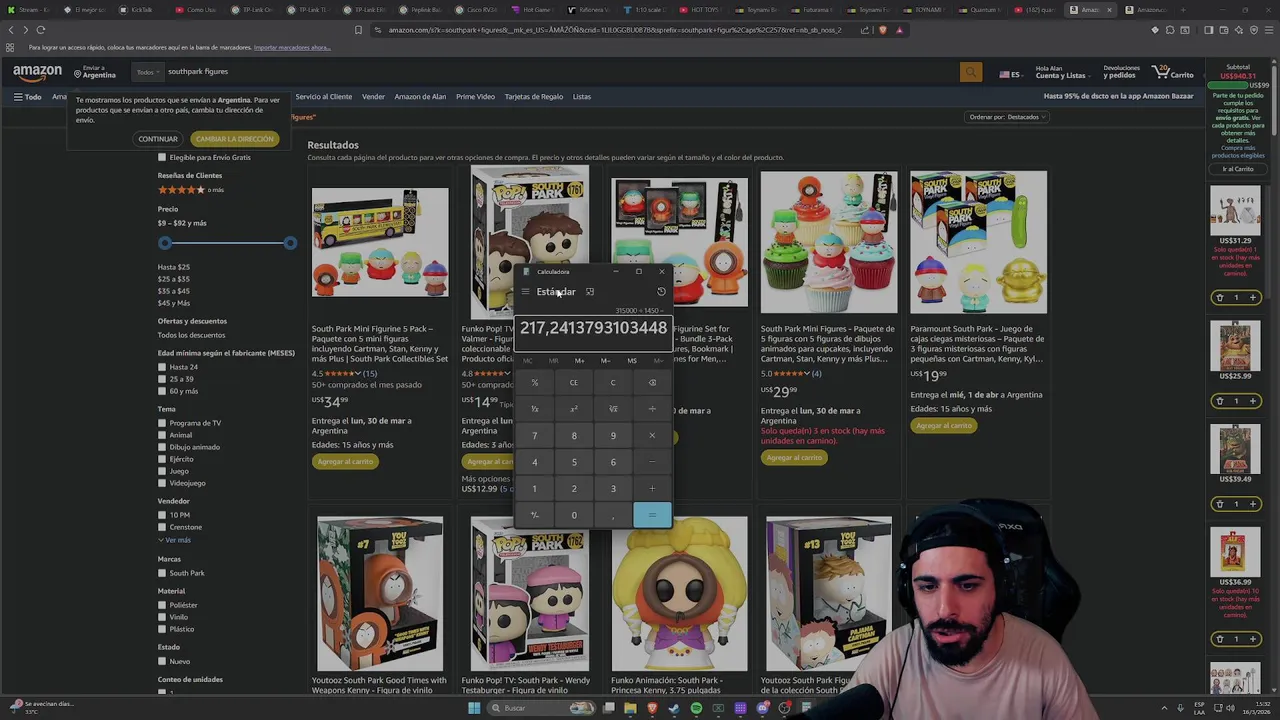This screenshot has width=1280, height=720.
Task: Open quantity stepper for US$31.29 cart item
Action: coord(1236,297)
